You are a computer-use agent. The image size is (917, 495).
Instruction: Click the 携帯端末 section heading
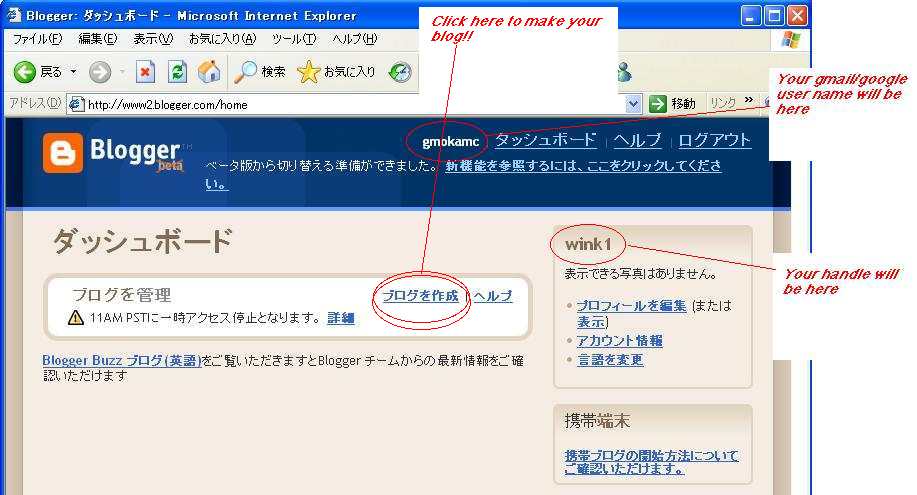[597, 421]
